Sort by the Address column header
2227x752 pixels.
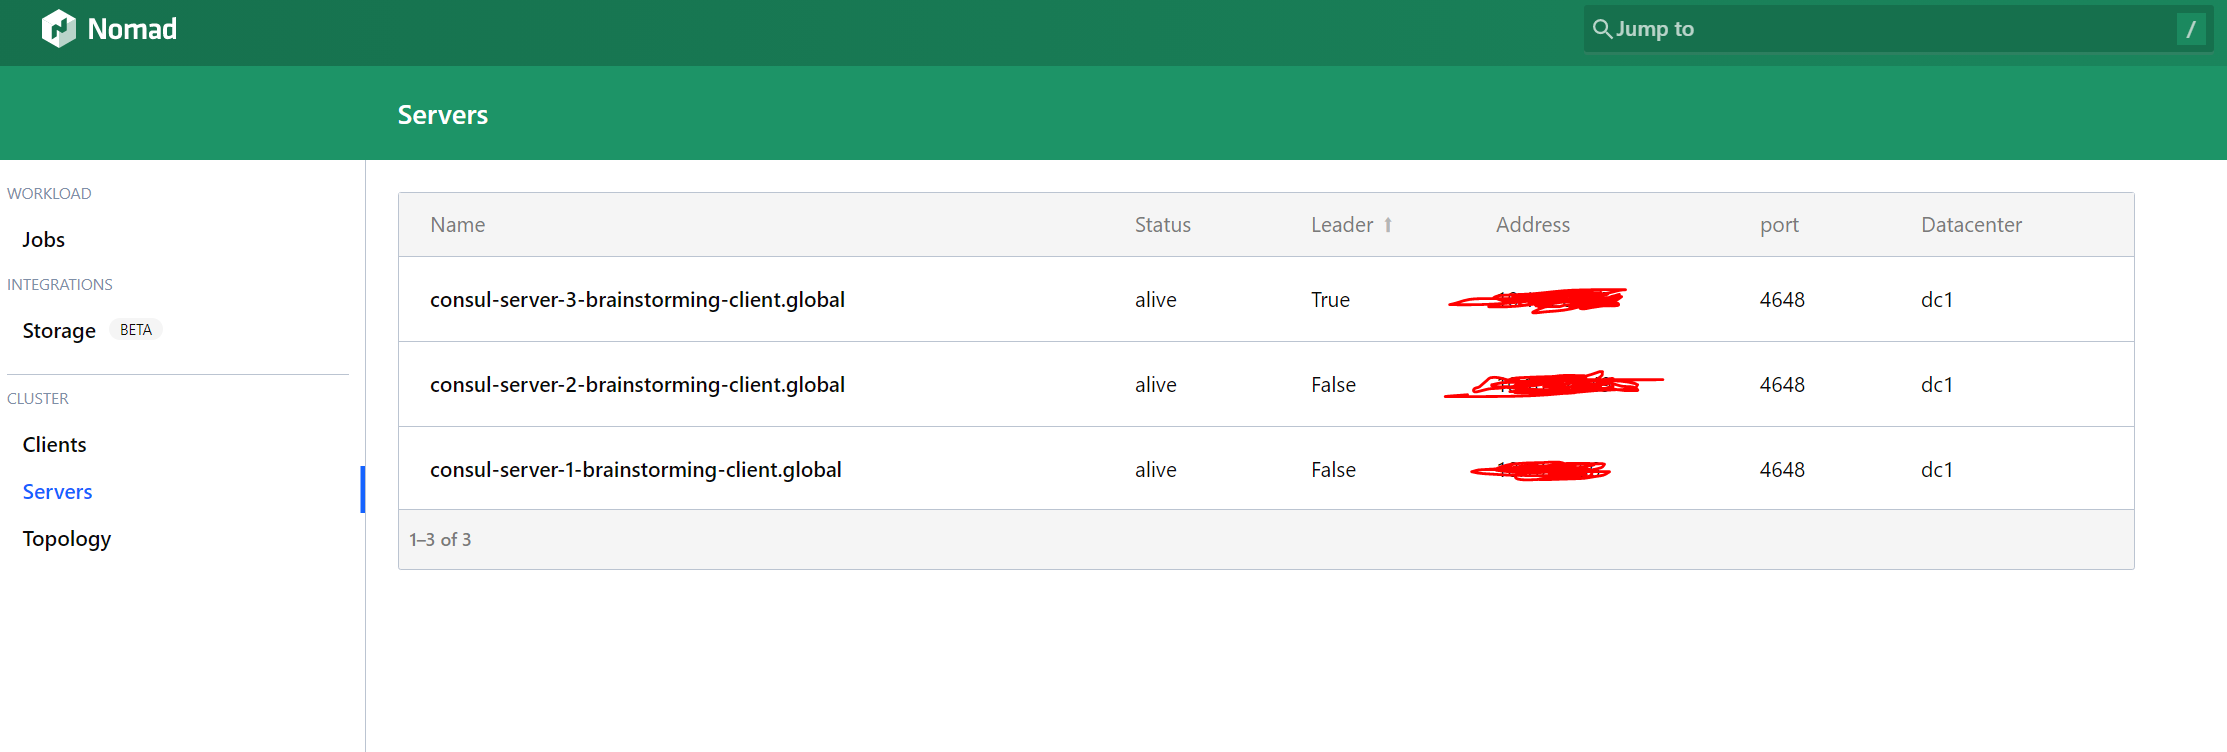[x=1533, y=225]
